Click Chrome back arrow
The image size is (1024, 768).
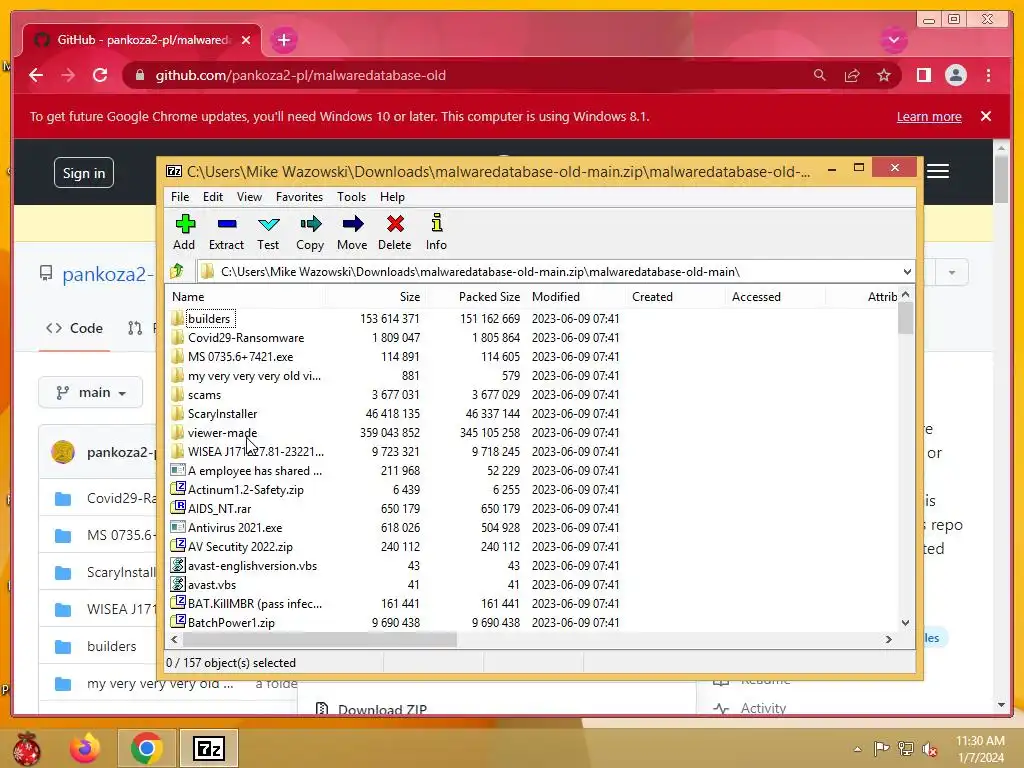36,75
